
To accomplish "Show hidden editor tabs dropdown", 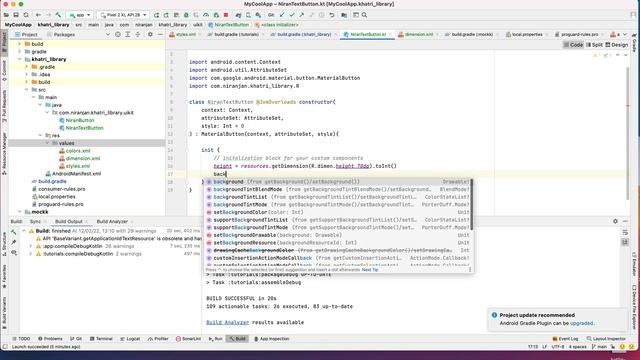I will pos(625,35).
